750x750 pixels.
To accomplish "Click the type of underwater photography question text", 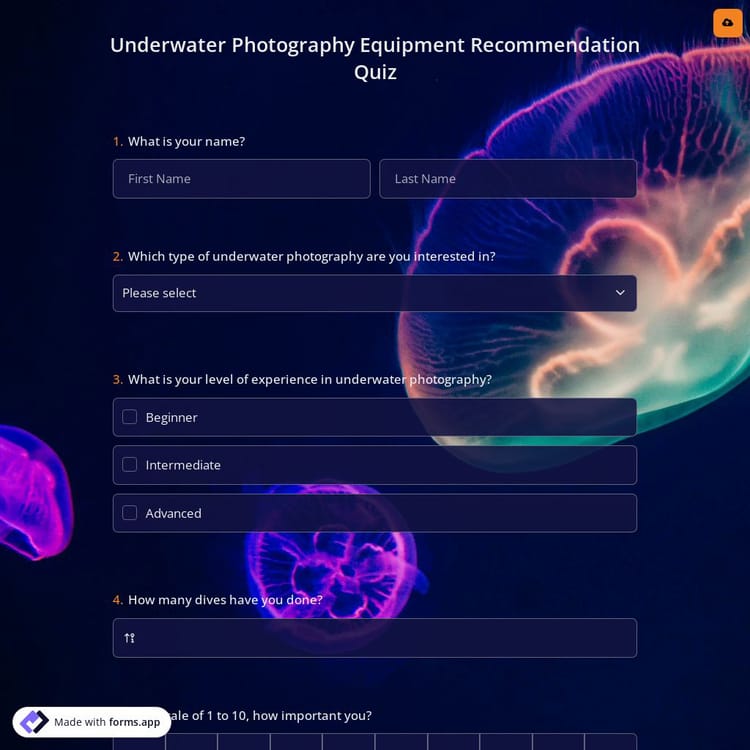I will [311, 256].
